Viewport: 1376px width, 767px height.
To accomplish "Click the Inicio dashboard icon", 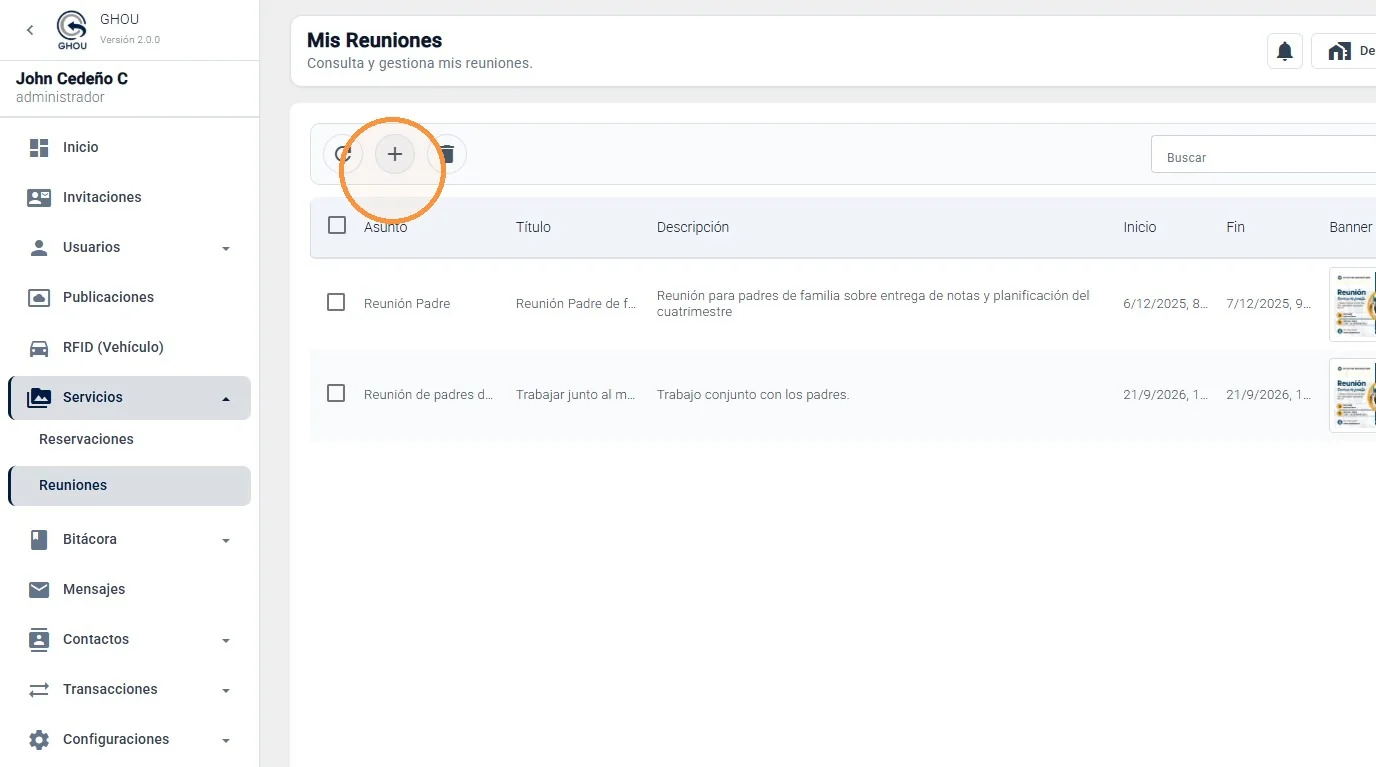I will tap(39, 147).
